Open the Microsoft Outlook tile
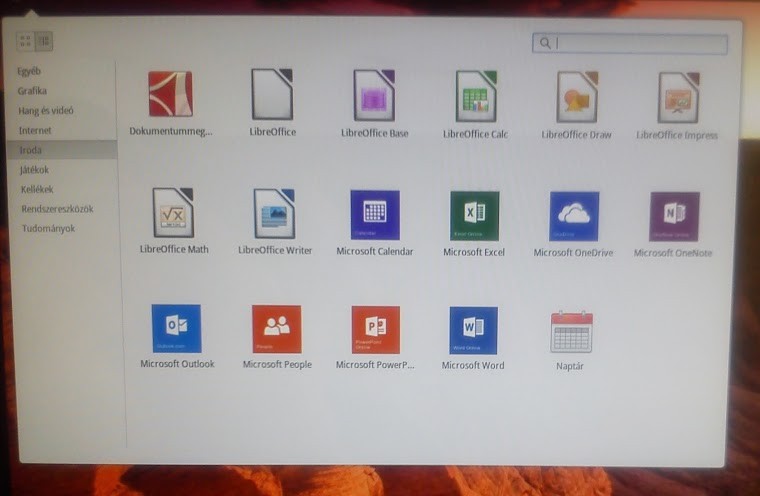 tap(176, 329)
